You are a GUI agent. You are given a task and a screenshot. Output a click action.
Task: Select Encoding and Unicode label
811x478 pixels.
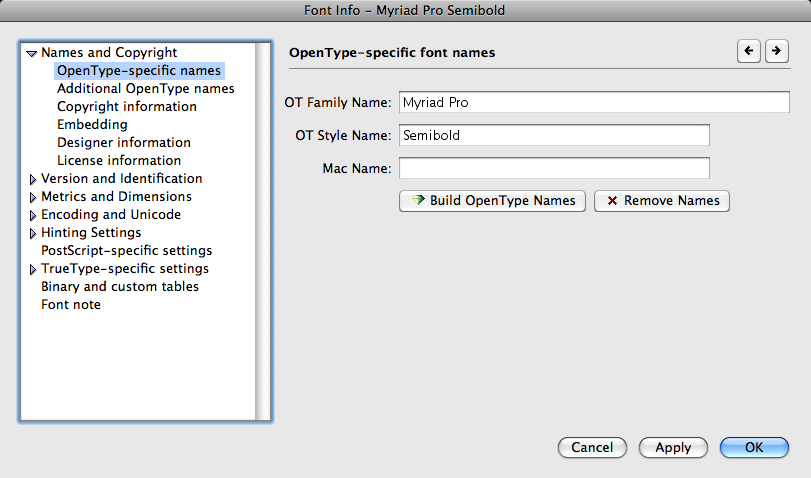111,215
